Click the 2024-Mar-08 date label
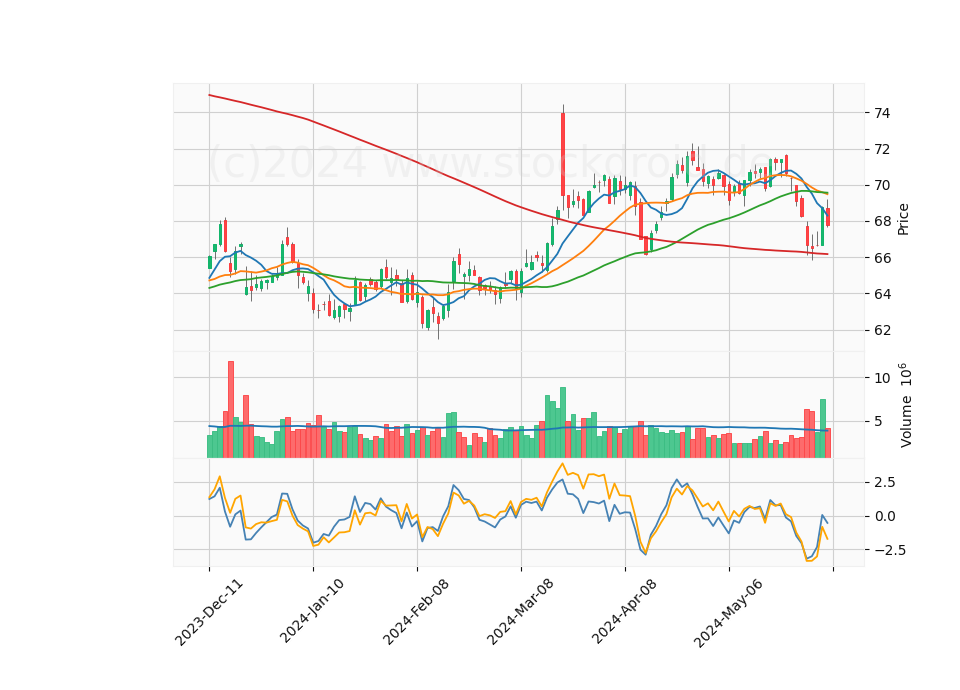Viewport: 960px width, 690px height. (x=520, y=611)
